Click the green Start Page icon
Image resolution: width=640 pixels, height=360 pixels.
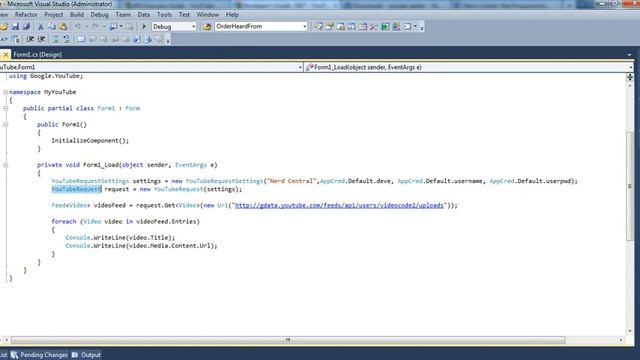click(x=385, y=27)
